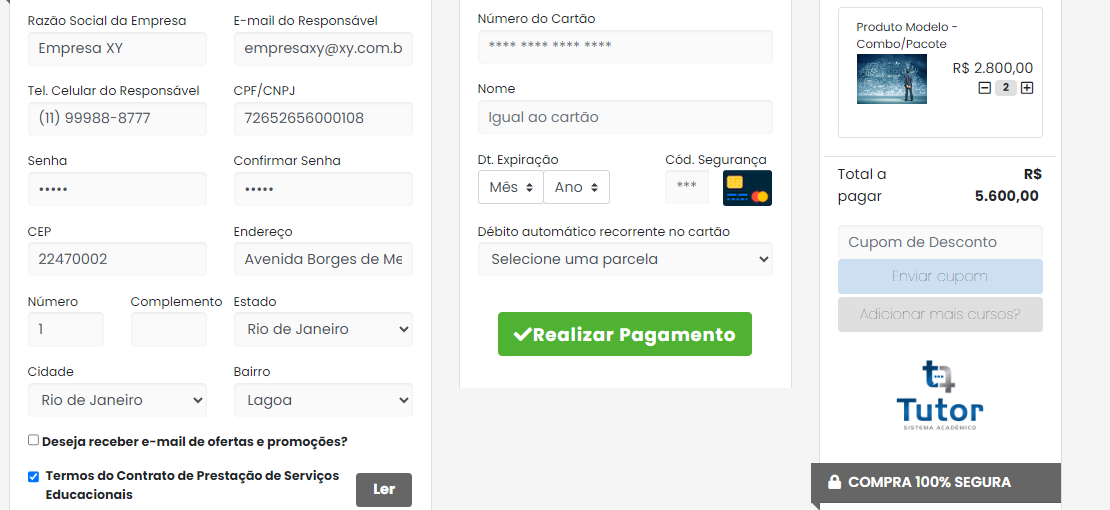The height and width of the screenshot is (510, 1110).
Task: Expand the Selecione uma parcela dropdown
Action: [x=625, y=259]
